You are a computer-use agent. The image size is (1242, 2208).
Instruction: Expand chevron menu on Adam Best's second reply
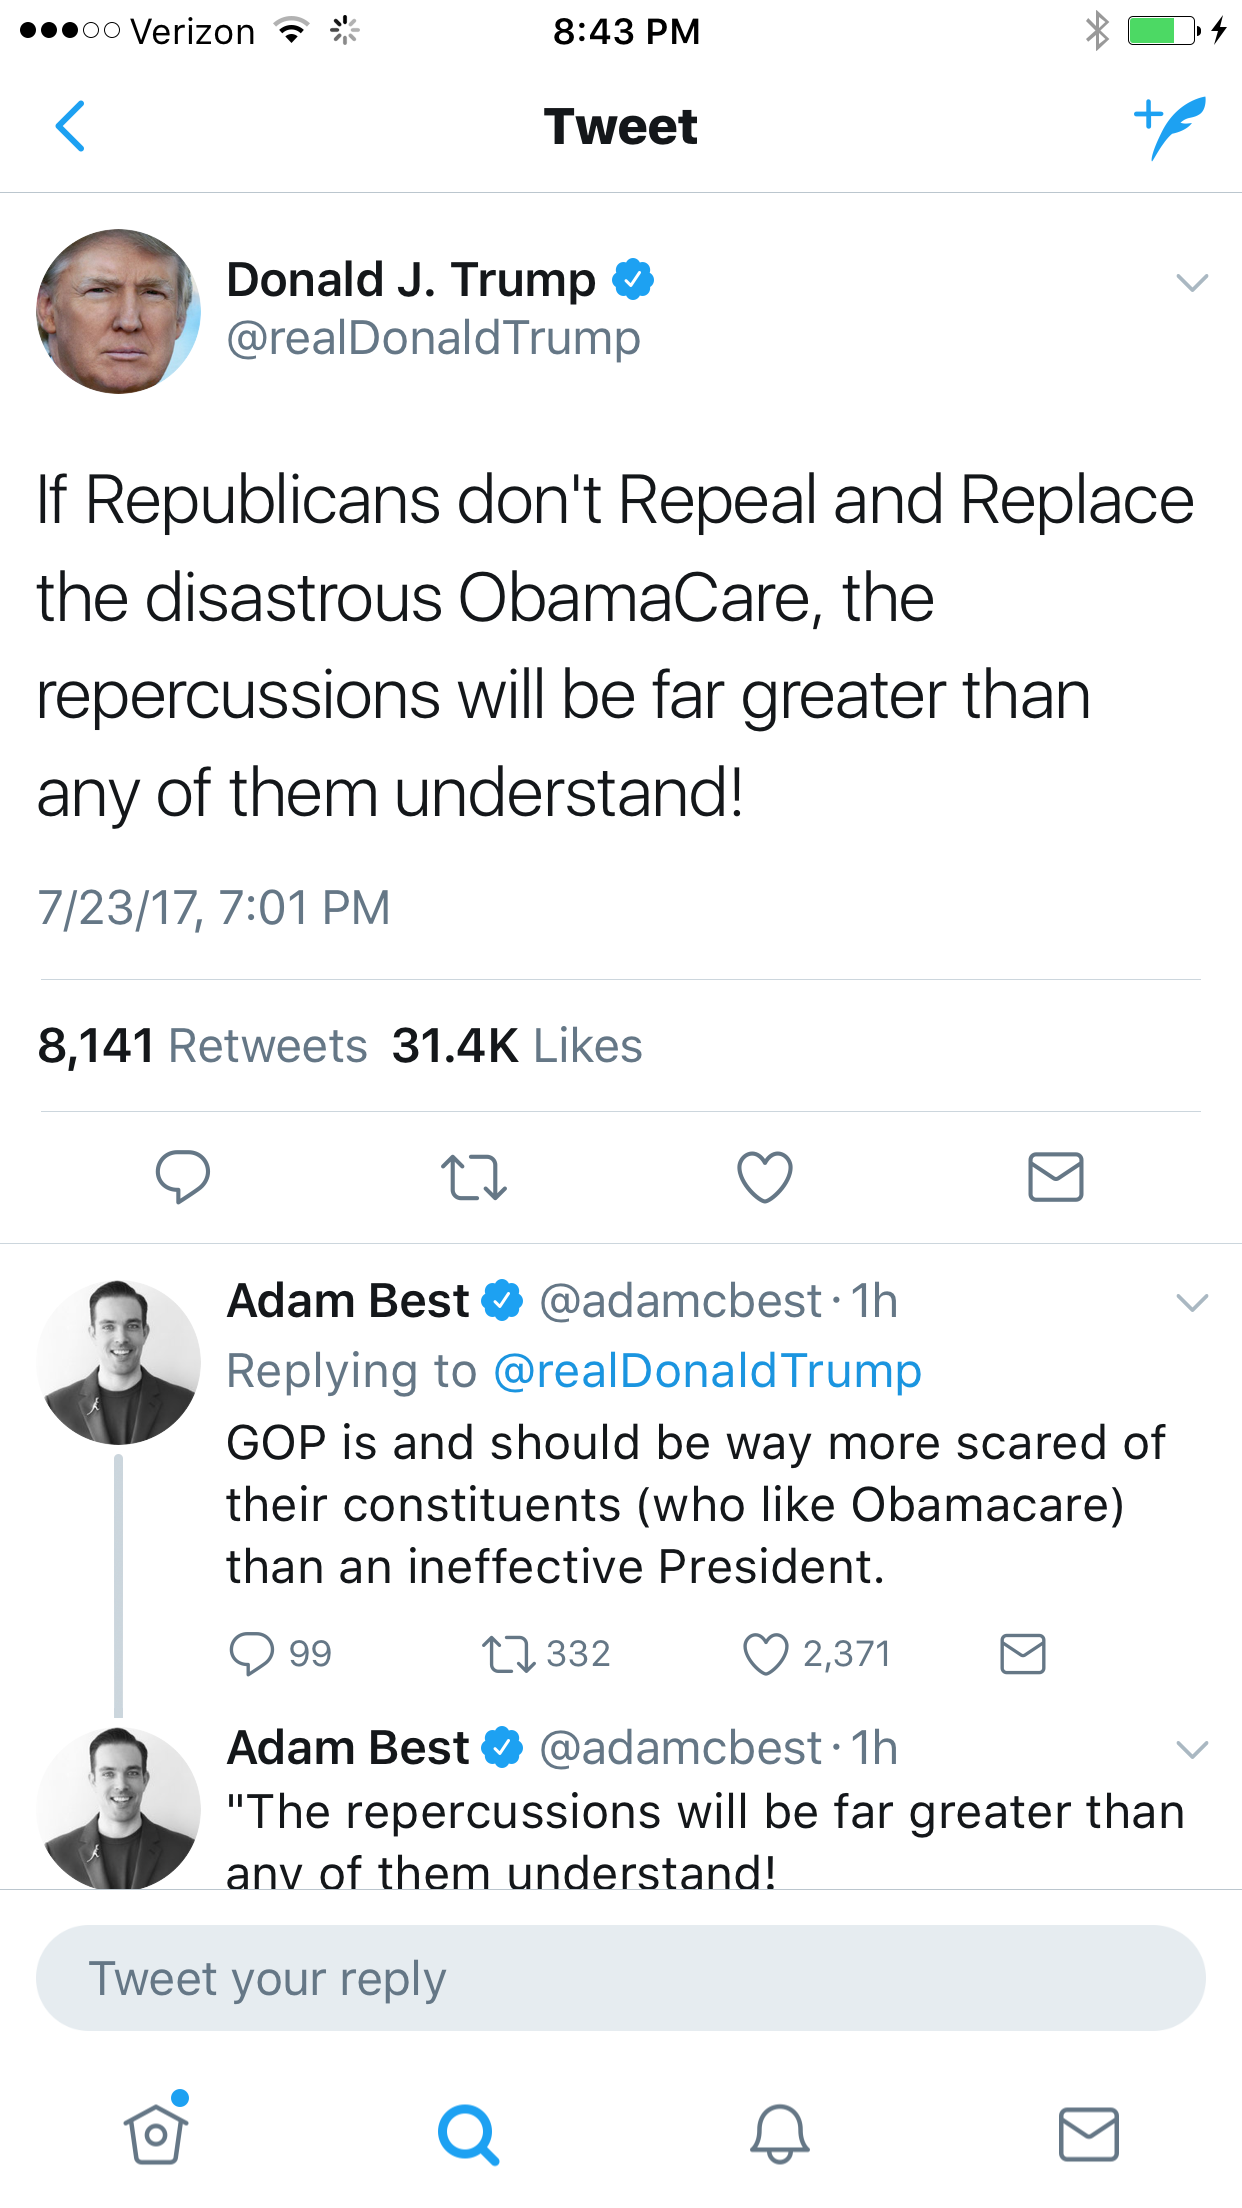point(1192,1750)
